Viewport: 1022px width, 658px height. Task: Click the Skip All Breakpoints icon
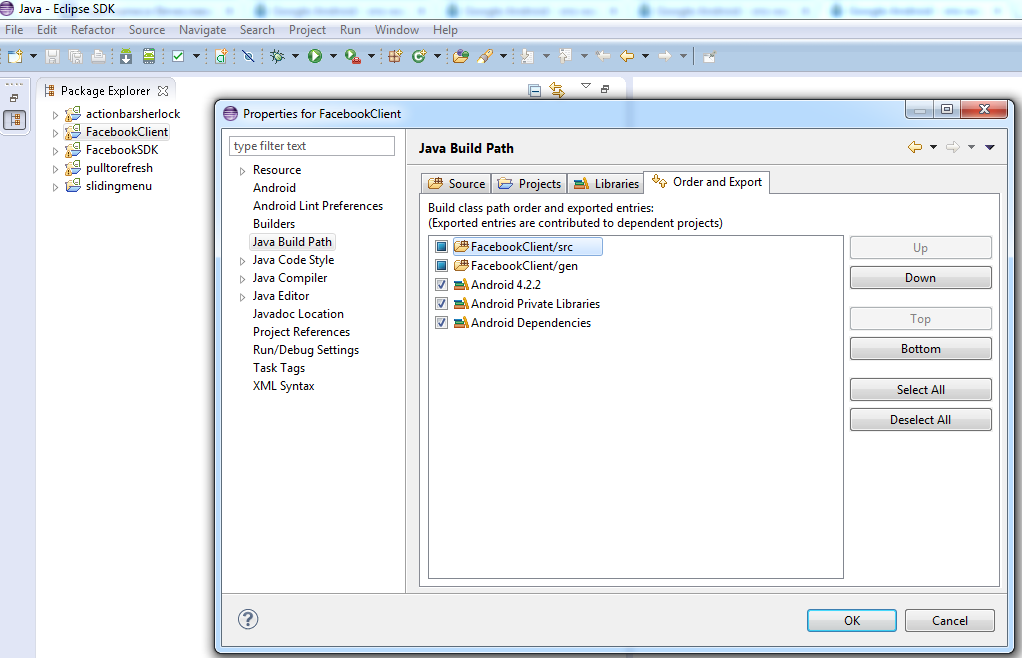click(x=248, y=57)
